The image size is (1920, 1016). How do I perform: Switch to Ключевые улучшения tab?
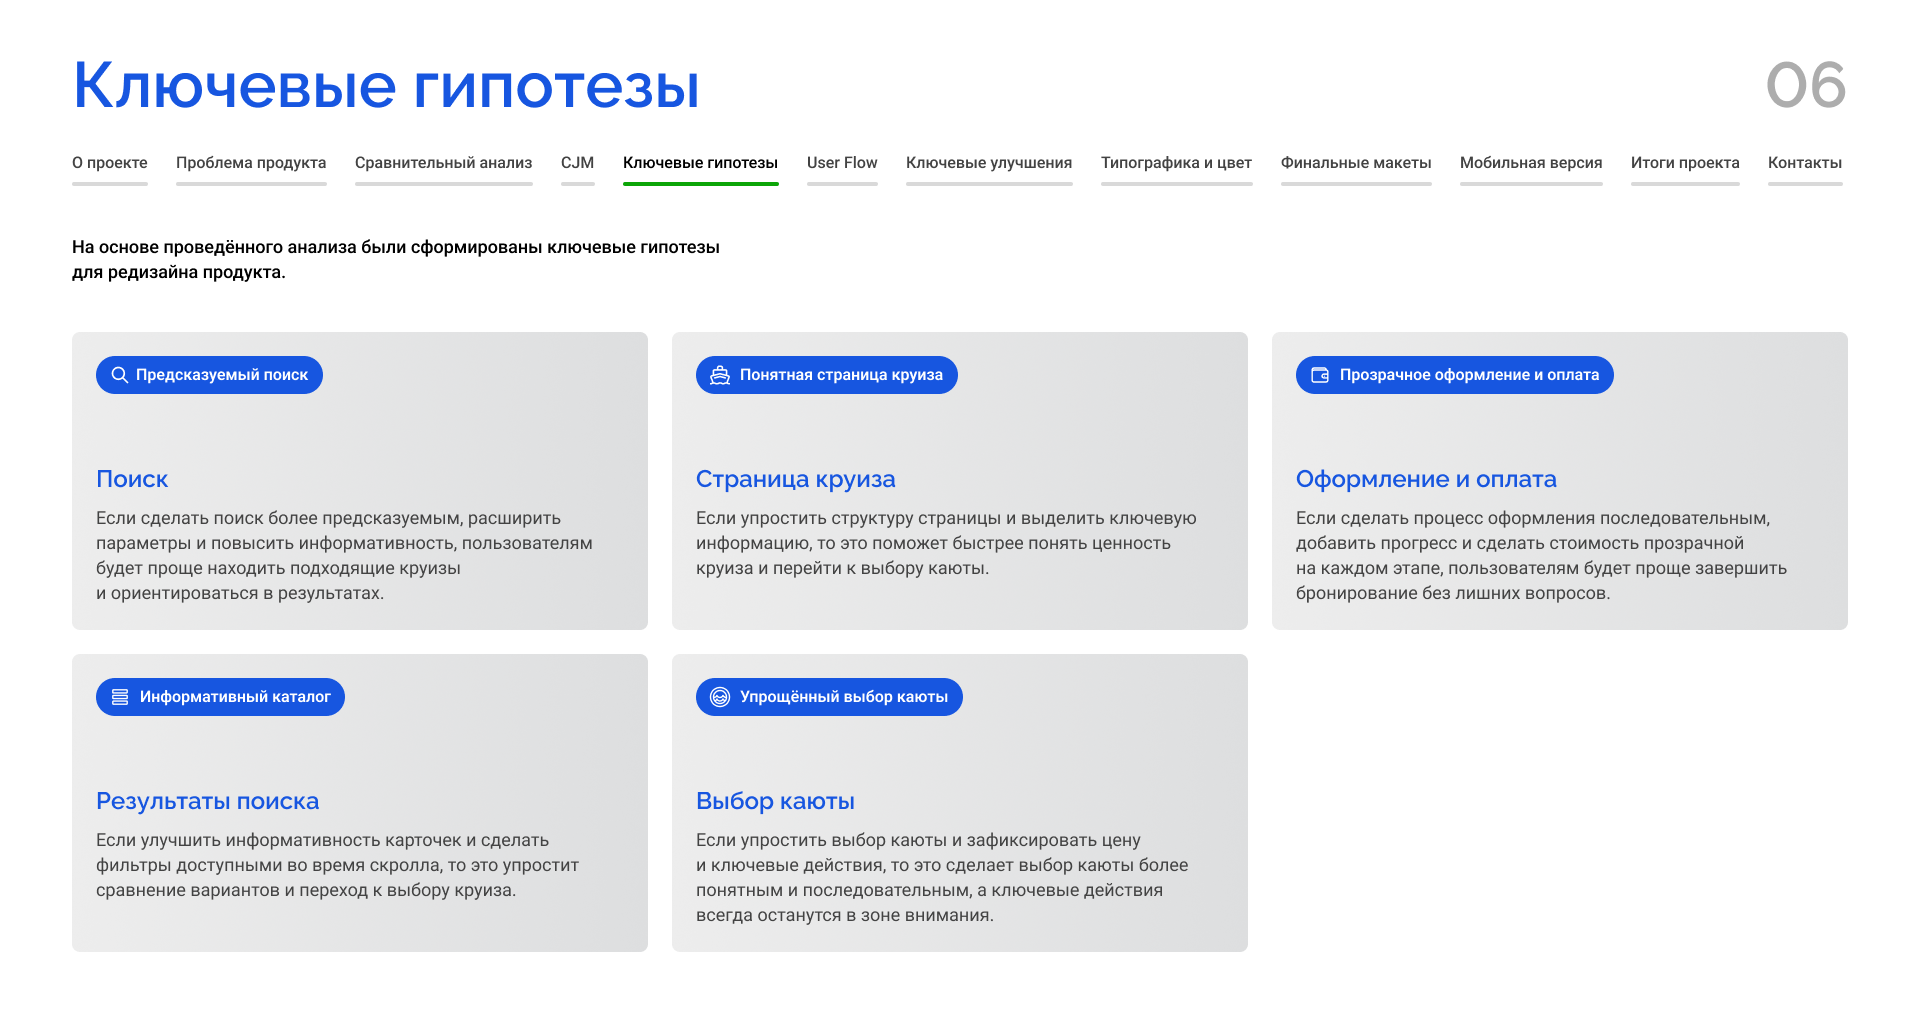[989, 163]
